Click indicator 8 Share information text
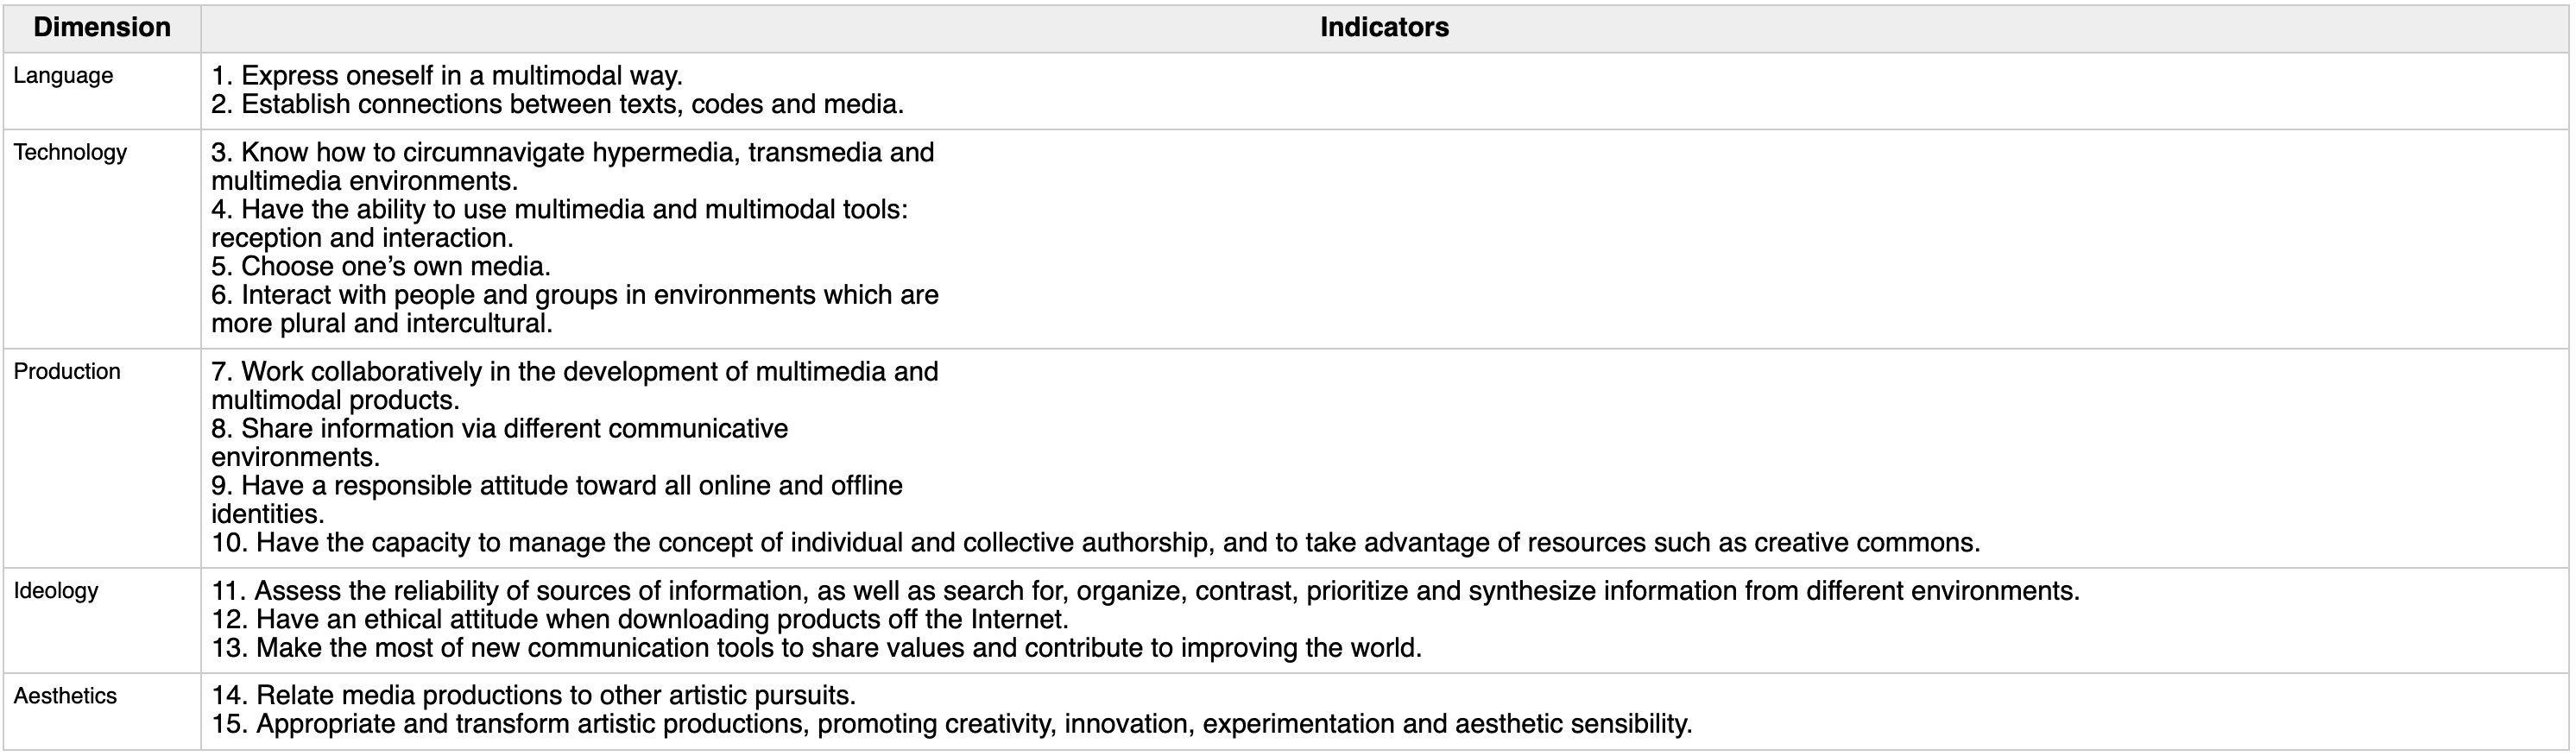Screen dimensions: 2576x756 pyautogui.click(x=500, y=429)
